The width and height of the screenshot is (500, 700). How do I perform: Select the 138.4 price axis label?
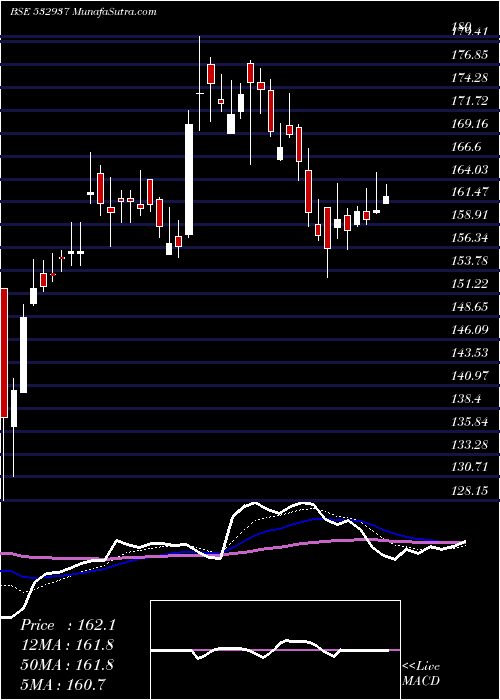(x=467, y=399)
